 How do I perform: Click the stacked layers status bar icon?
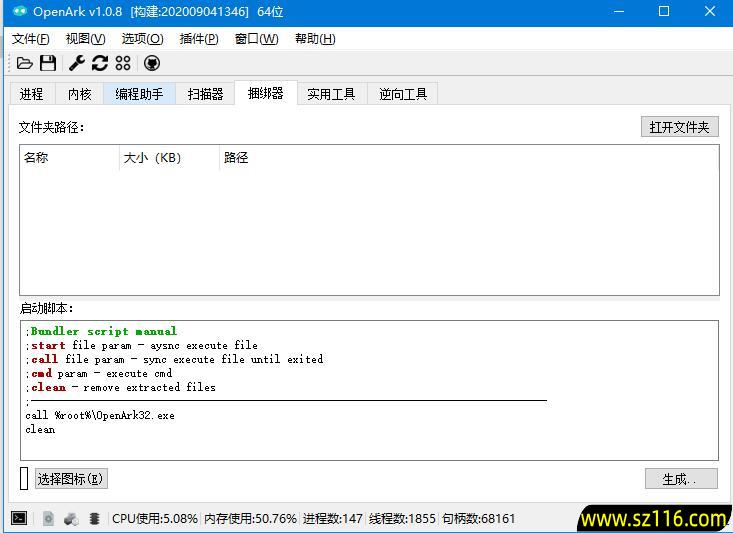[x=94, y=518]
